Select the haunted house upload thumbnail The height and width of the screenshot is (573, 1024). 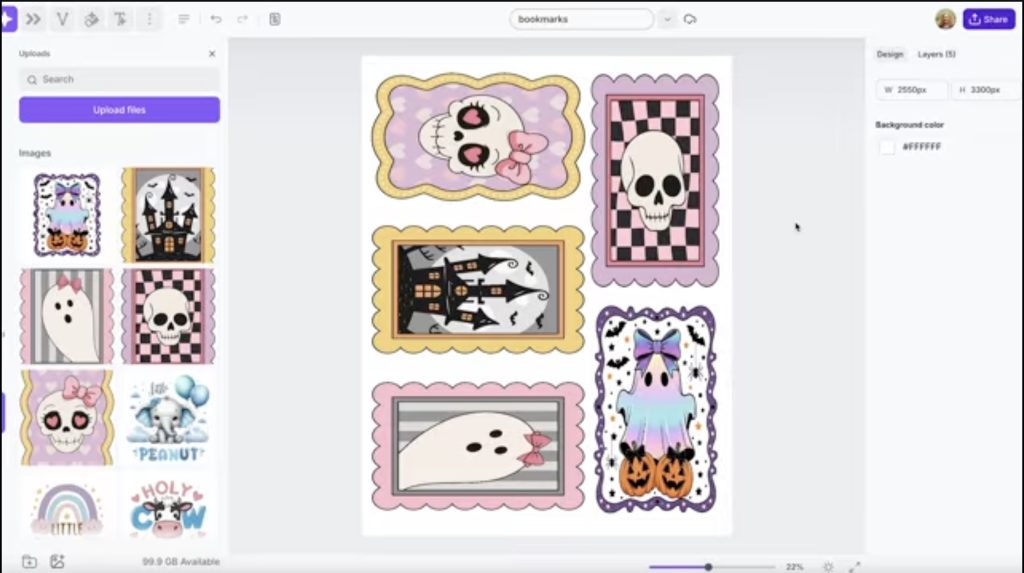(x=168, y=215)
